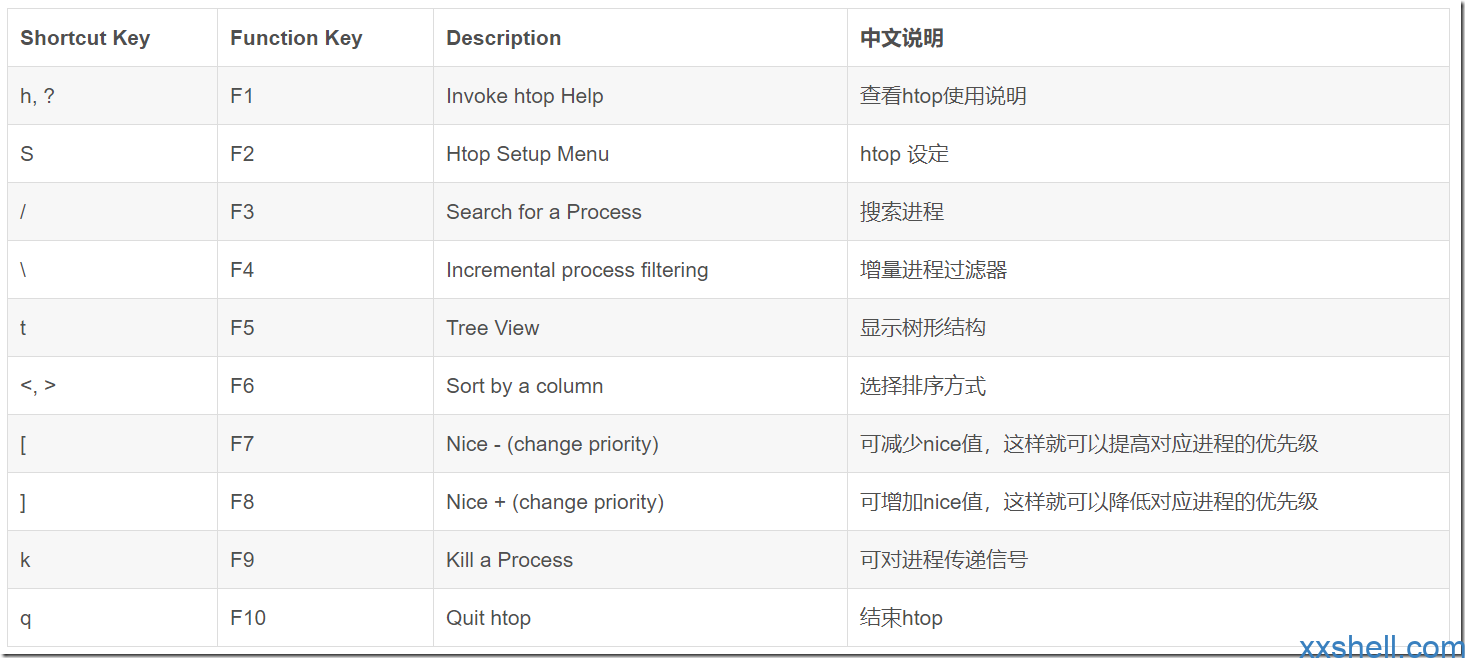Click the 查看htop使用说明 cell
The image size is (1465, 658).
[1148, 96]
